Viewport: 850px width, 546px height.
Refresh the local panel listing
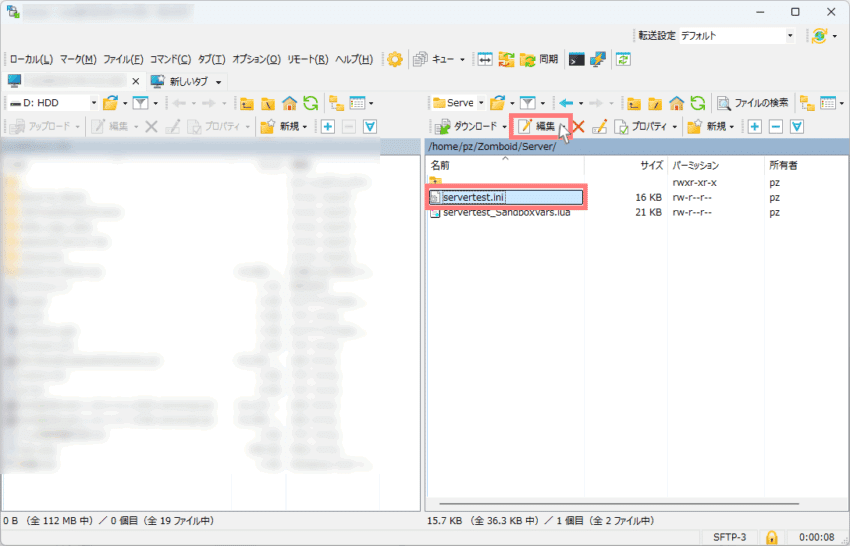coord(310,103)
